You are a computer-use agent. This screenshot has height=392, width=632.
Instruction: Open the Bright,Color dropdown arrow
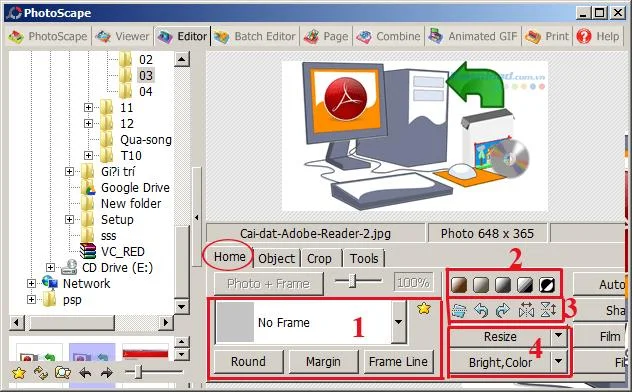coord(558,361)
